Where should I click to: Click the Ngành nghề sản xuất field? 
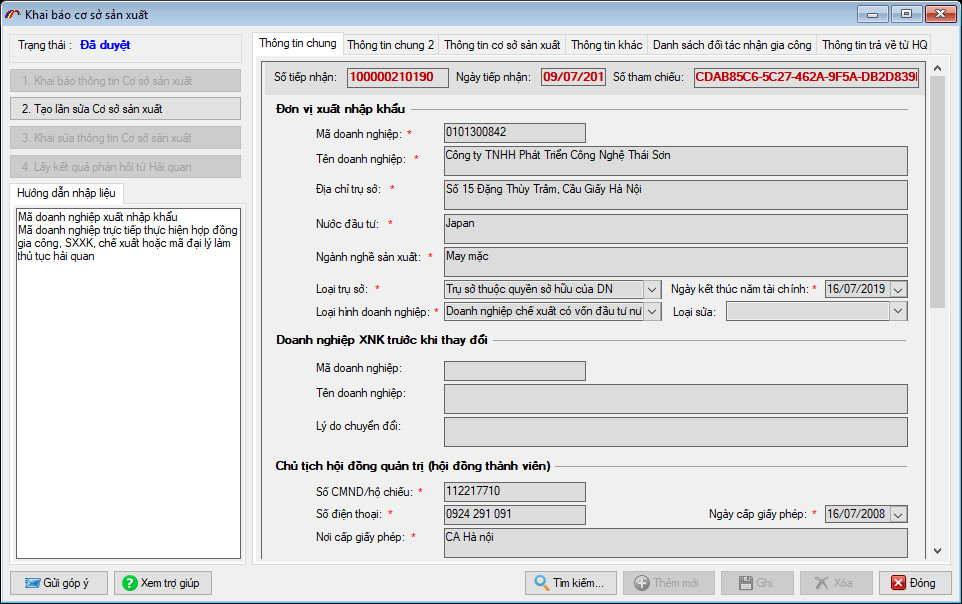pos(675,261)
